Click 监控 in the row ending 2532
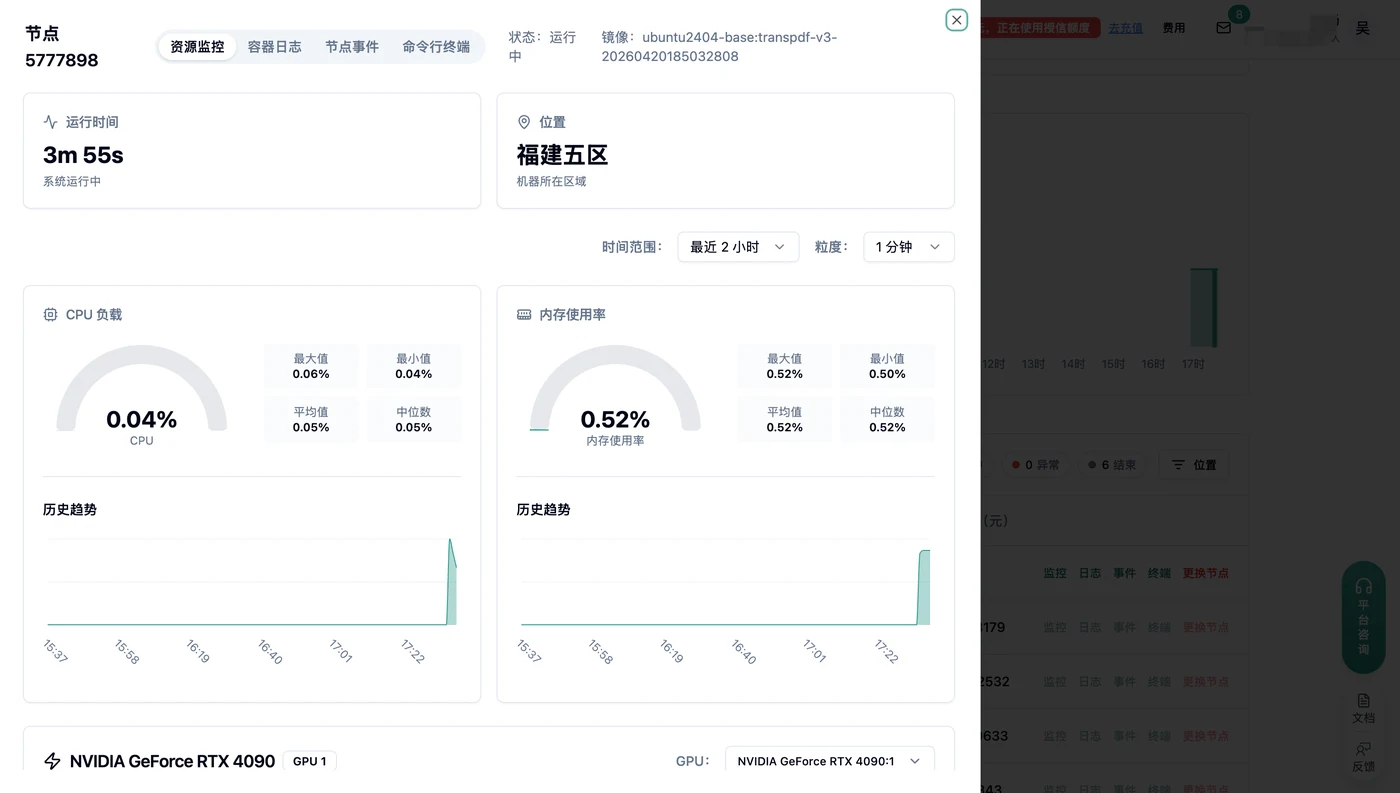The image size is (1400, 793). (x=1055, y=682)
